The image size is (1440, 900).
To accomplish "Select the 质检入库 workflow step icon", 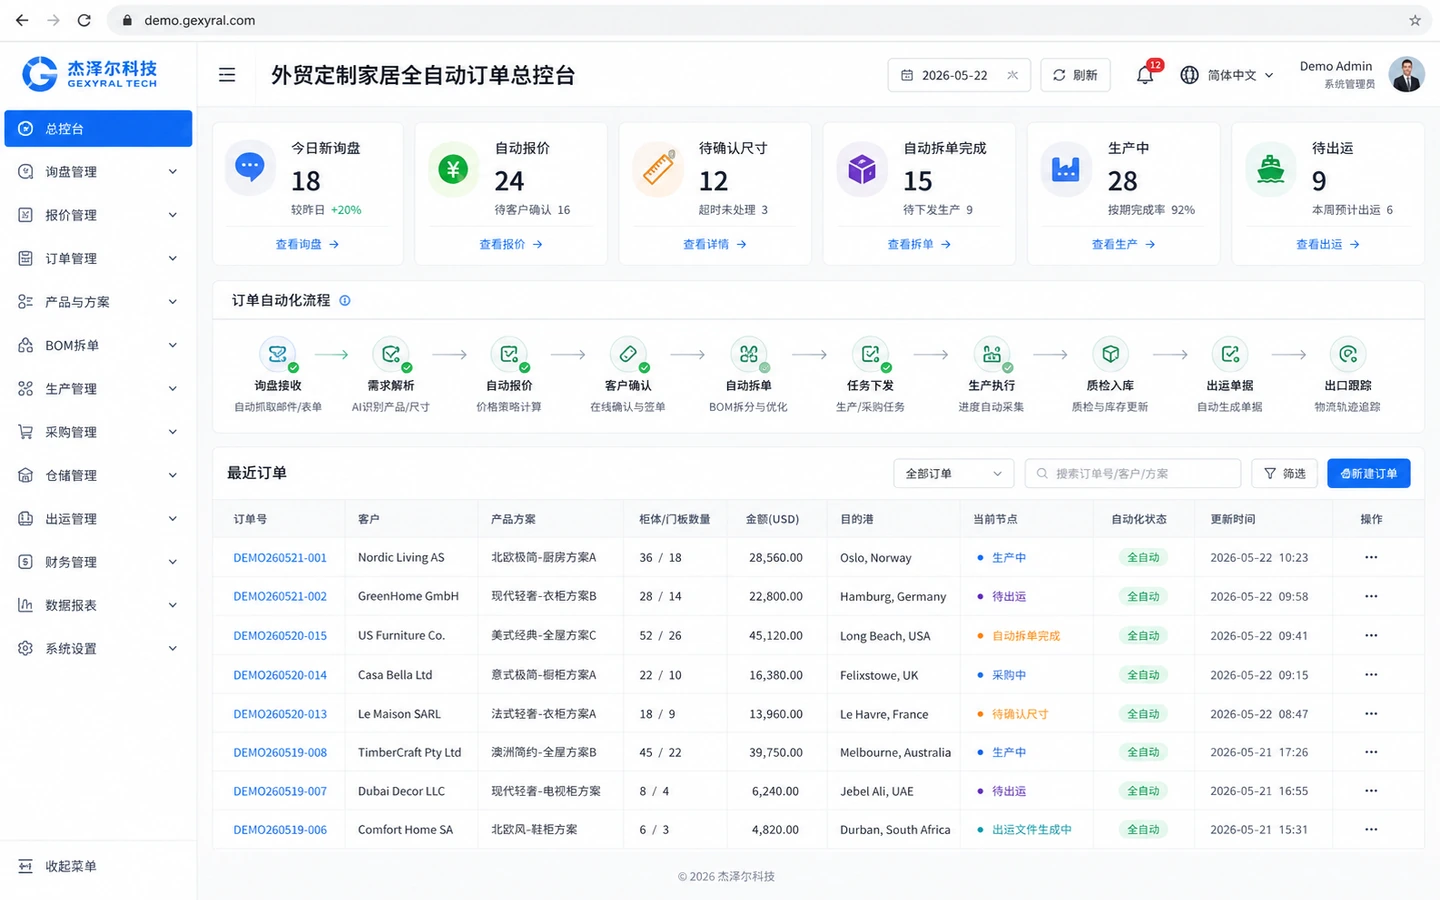I will [1110, 354].
